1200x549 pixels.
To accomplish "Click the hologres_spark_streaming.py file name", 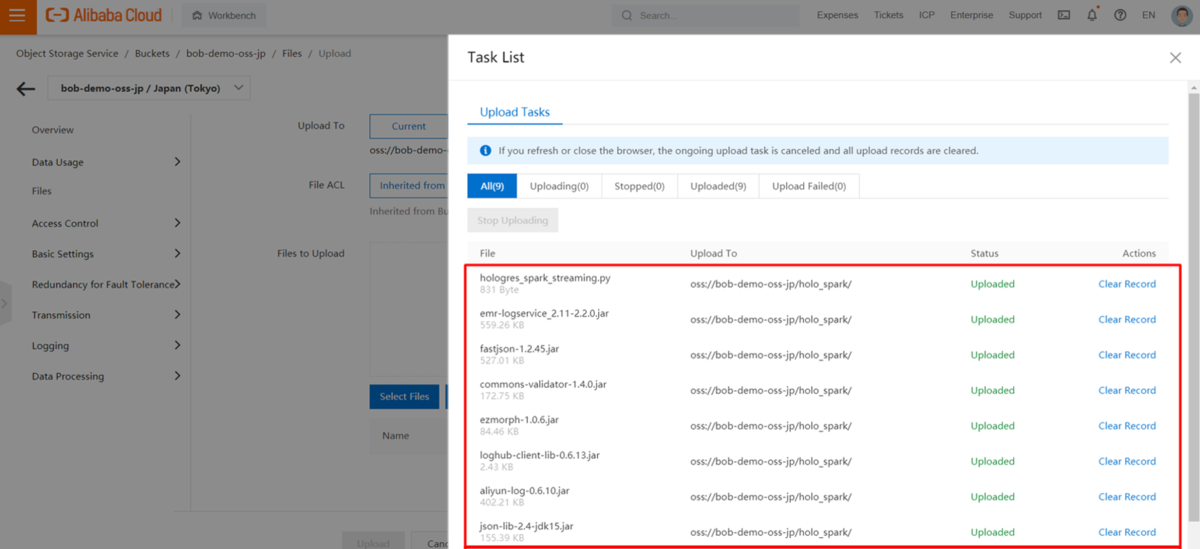I will [545, 278].
